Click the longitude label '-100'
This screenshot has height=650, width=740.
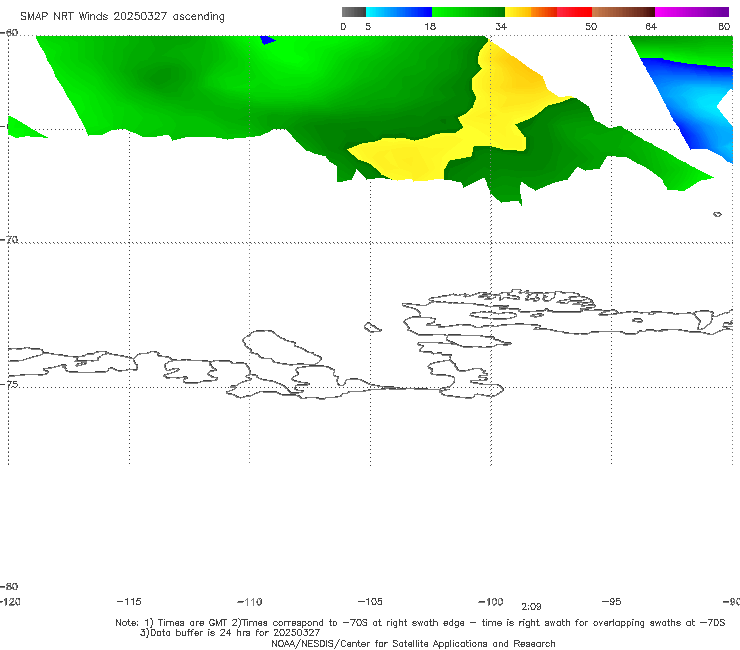coord(491,601)
